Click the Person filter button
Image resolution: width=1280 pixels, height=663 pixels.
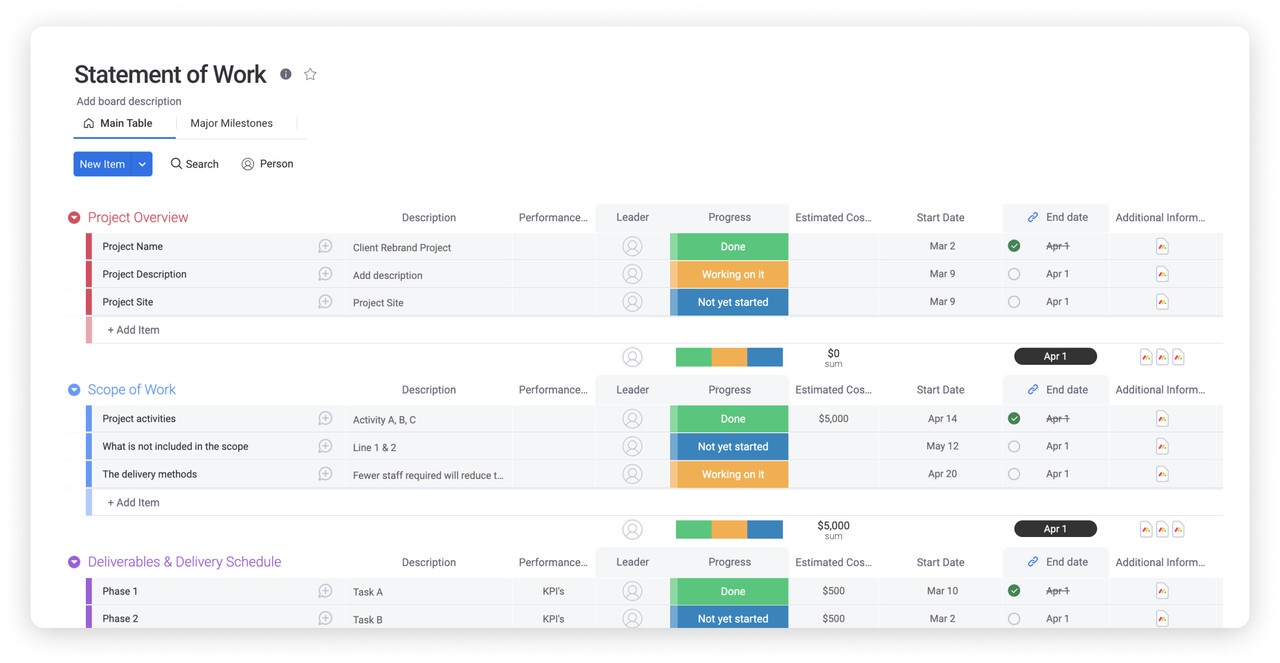point(267,164)
